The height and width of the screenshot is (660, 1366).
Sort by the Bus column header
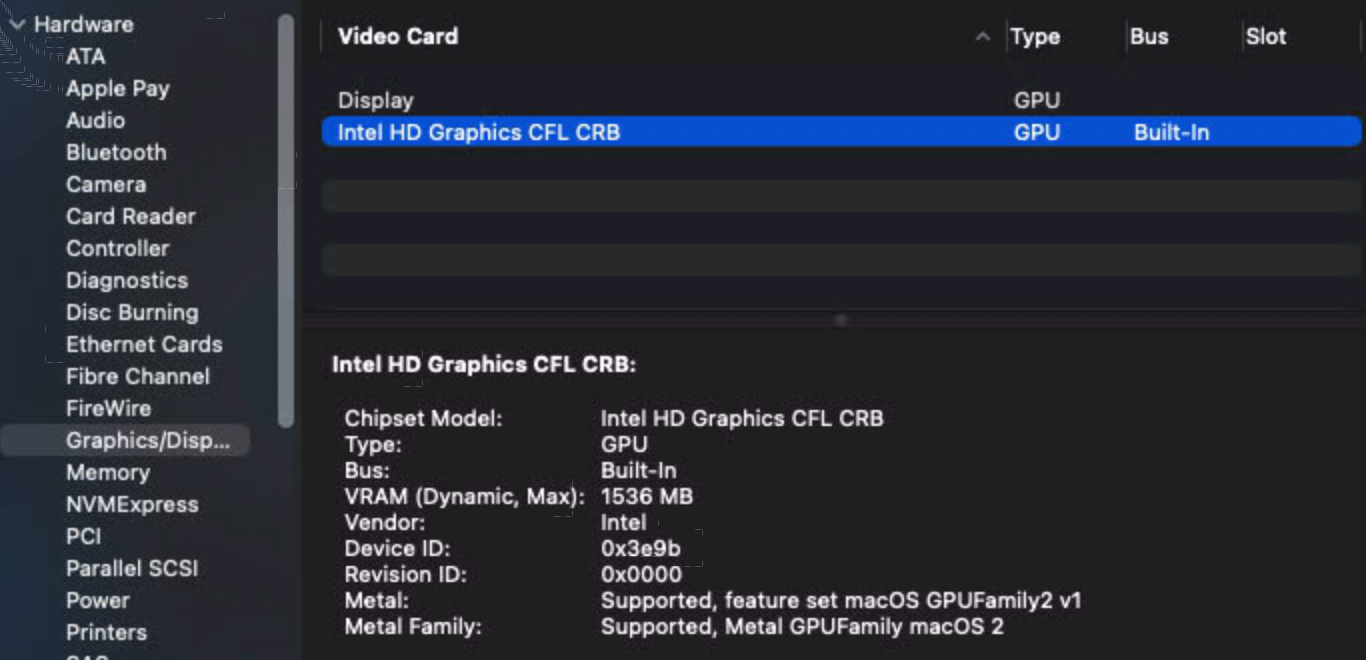1149,36
